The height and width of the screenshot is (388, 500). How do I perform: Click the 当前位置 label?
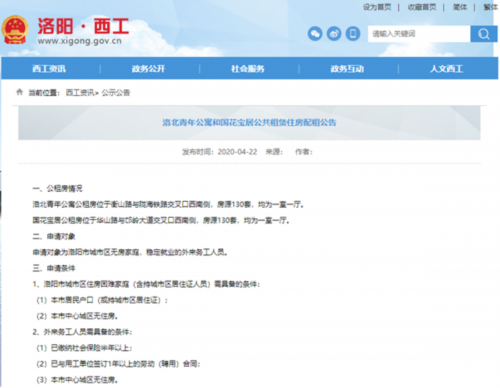tap(44, 93)
